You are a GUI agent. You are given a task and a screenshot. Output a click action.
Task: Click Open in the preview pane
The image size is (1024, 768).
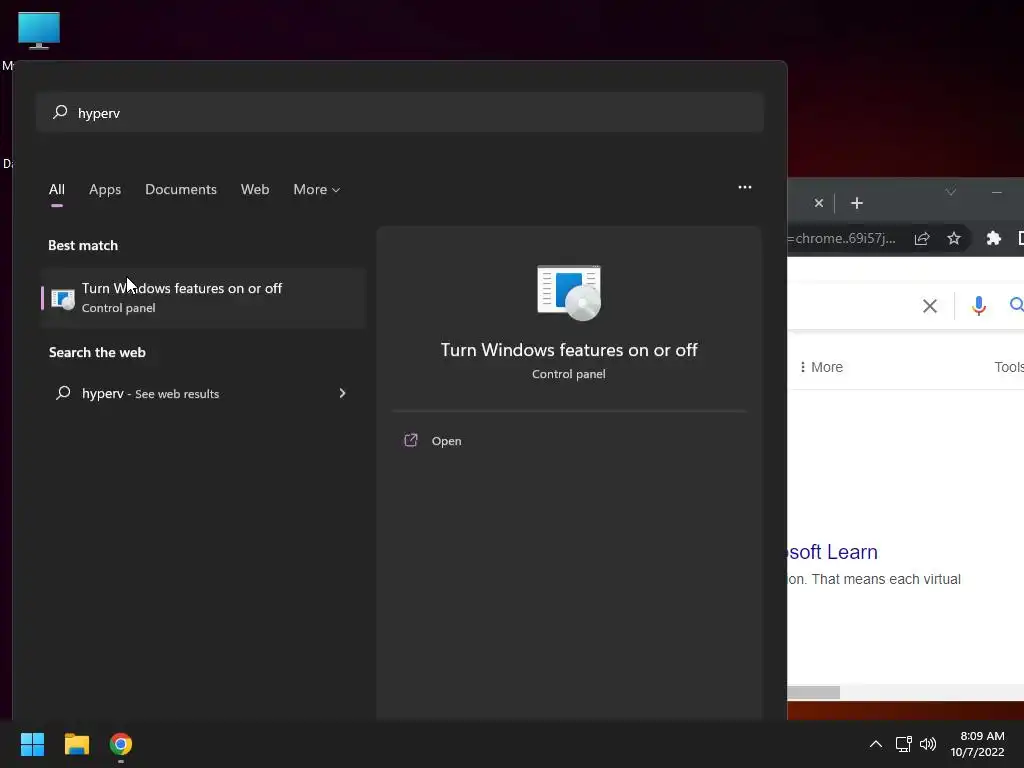click(x=446, y=441)
